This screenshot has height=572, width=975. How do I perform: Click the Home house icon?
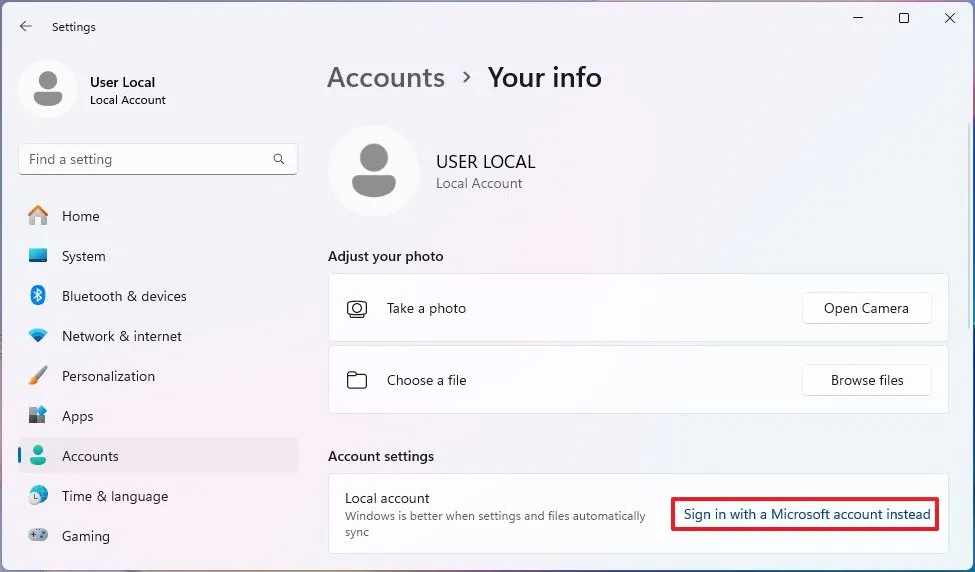pyautogui.click(x=38, y=216)
